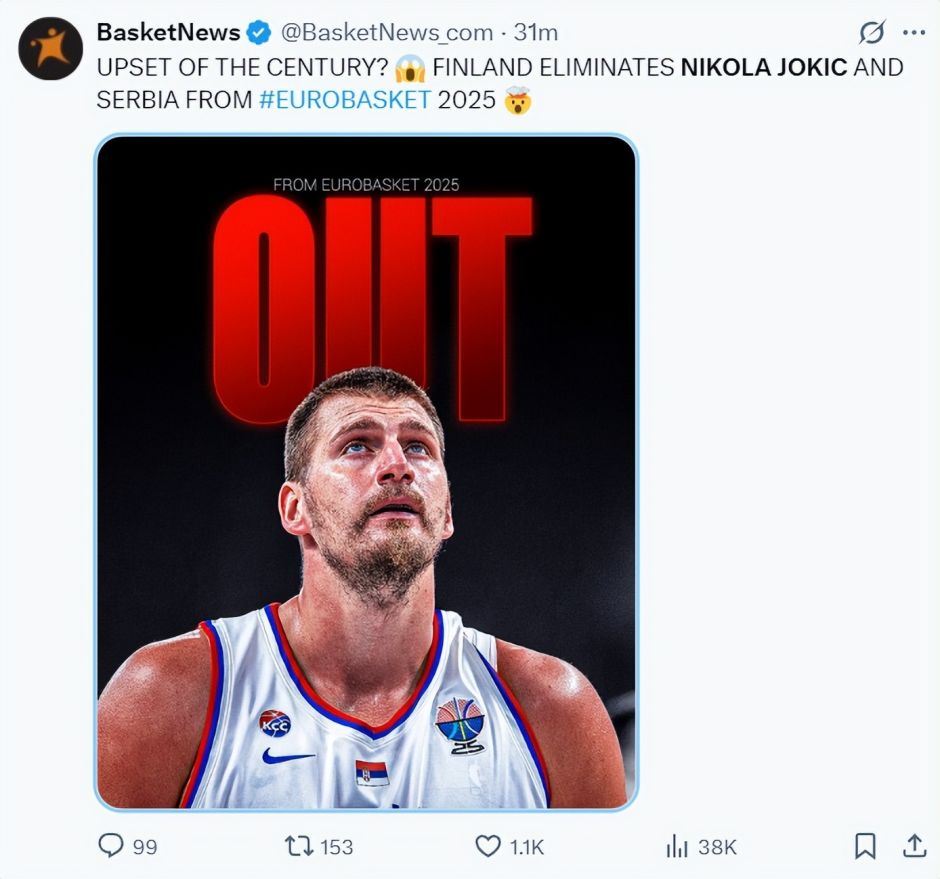
Task: Like the post with the heart icon
Action: click(487, 847)
